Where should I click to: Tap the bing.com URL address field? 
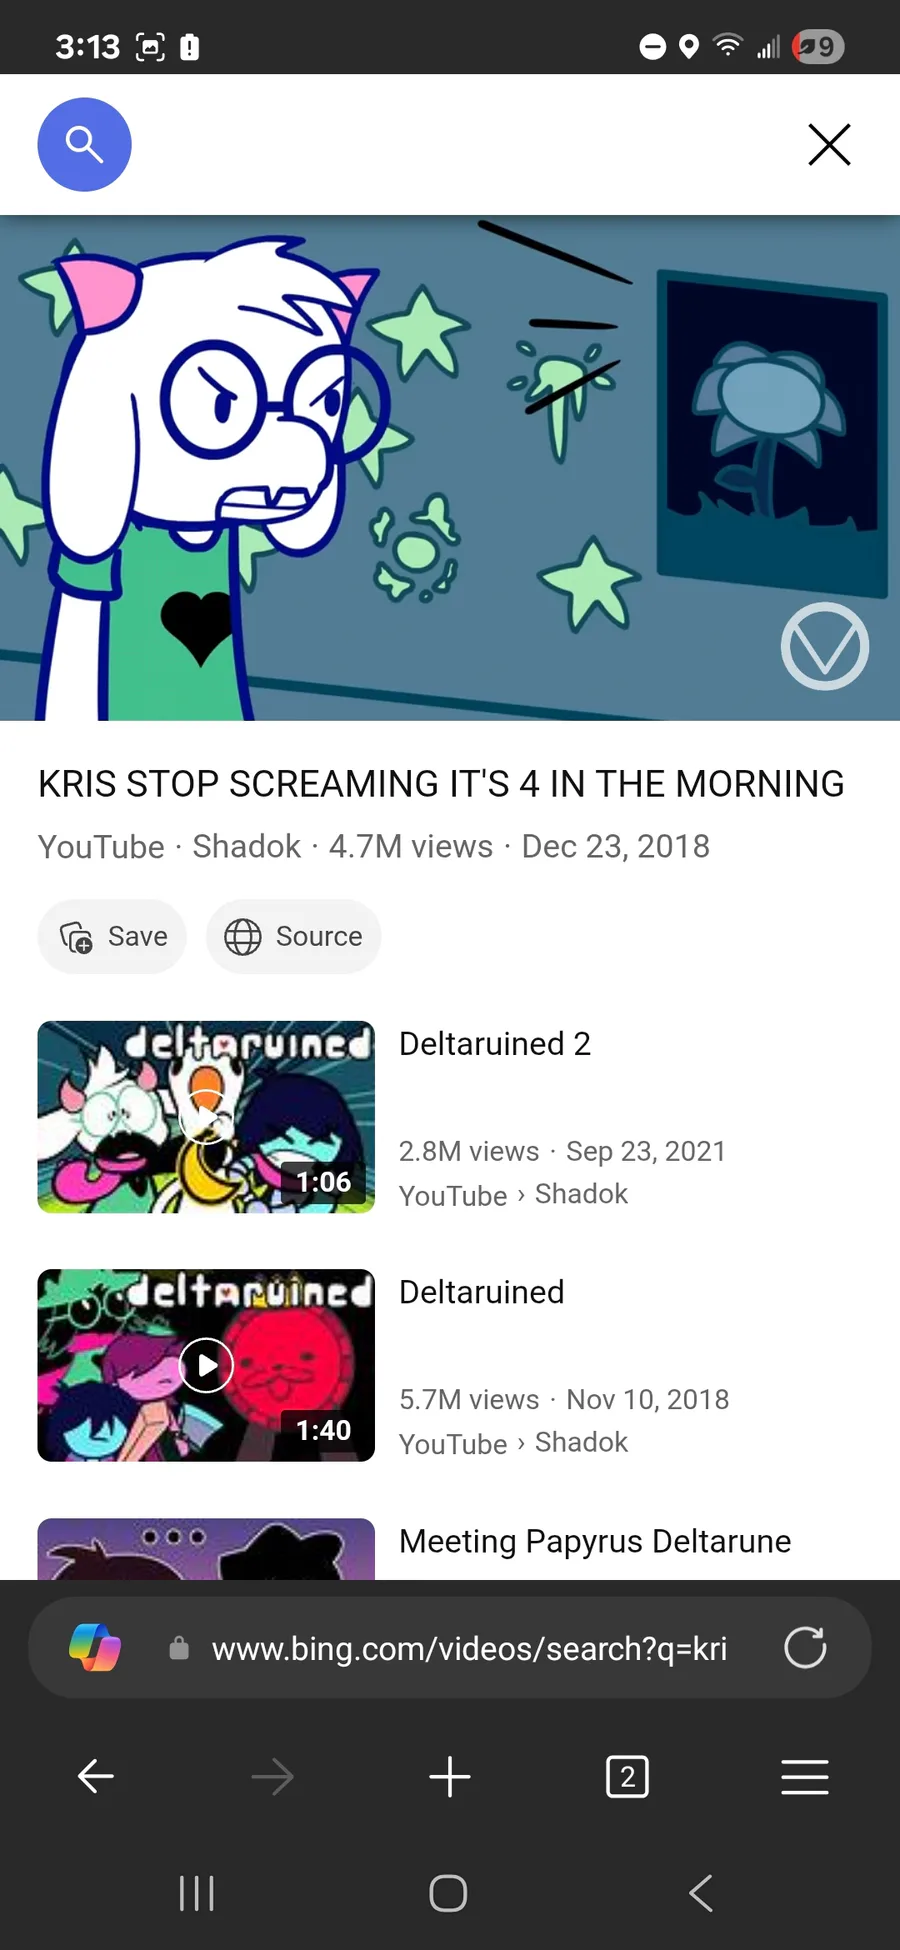click(x=469, y=1648)
